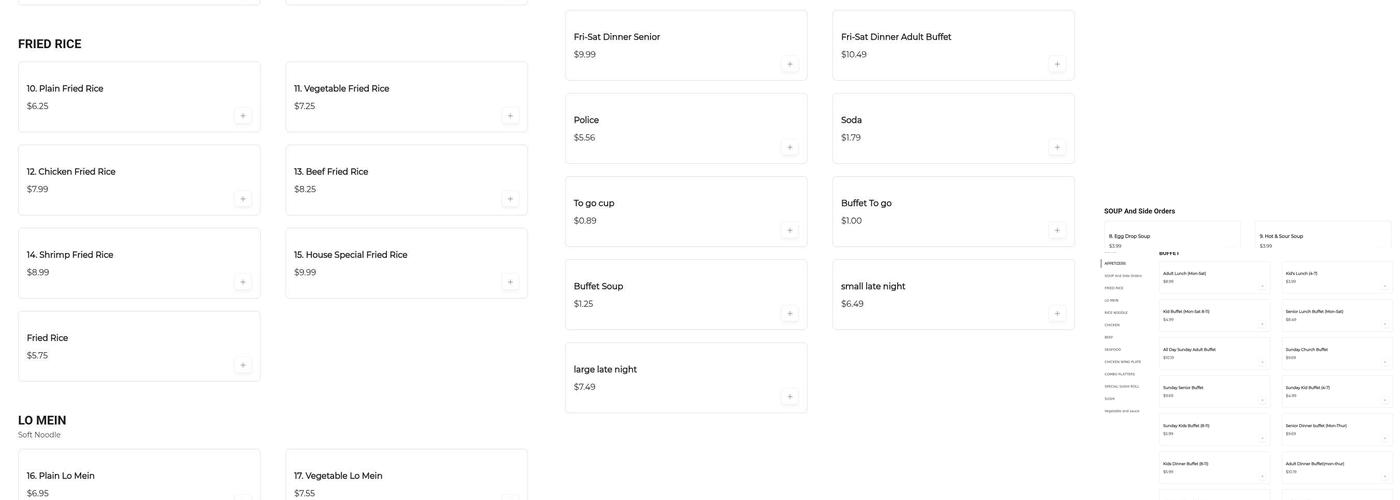Click plus icon on Police item
Viewport: 1400px width, 500px height.
[790, 148]
